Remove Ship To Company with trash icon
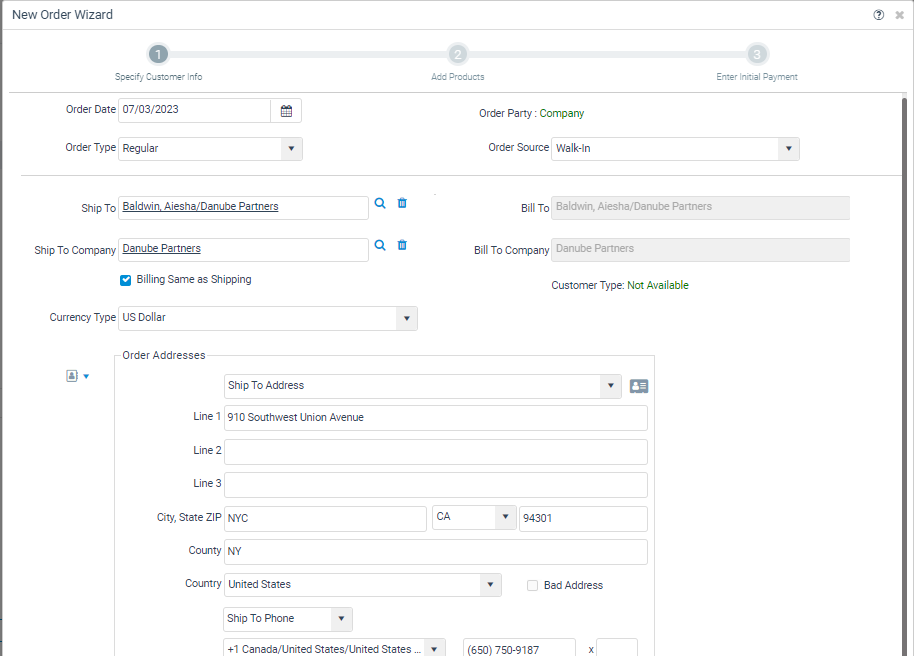Image resolution: width=914 pixels, height=656 pixels. [x=402, y=245]
